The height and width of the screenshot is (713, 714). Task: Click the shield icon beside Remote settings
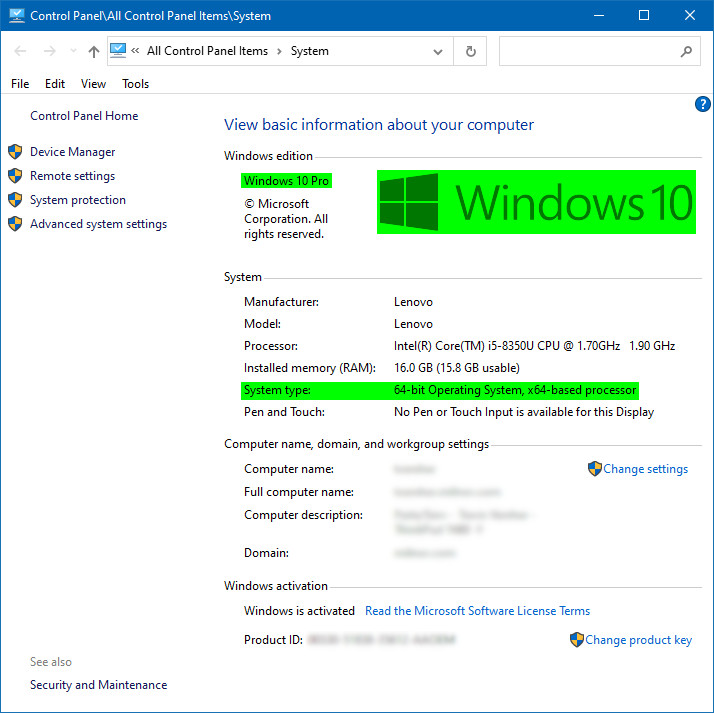click(15, 176)
